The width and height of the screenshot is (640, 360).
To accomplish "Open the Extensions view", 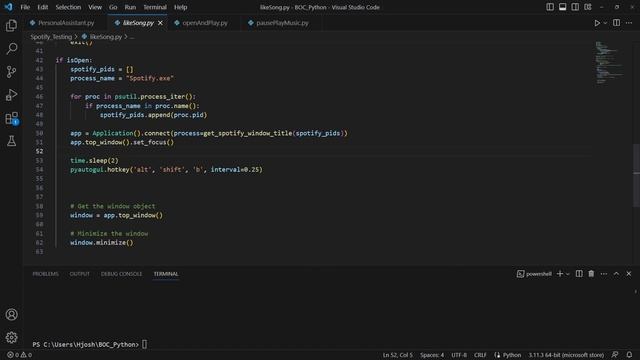I will [11, 118].
